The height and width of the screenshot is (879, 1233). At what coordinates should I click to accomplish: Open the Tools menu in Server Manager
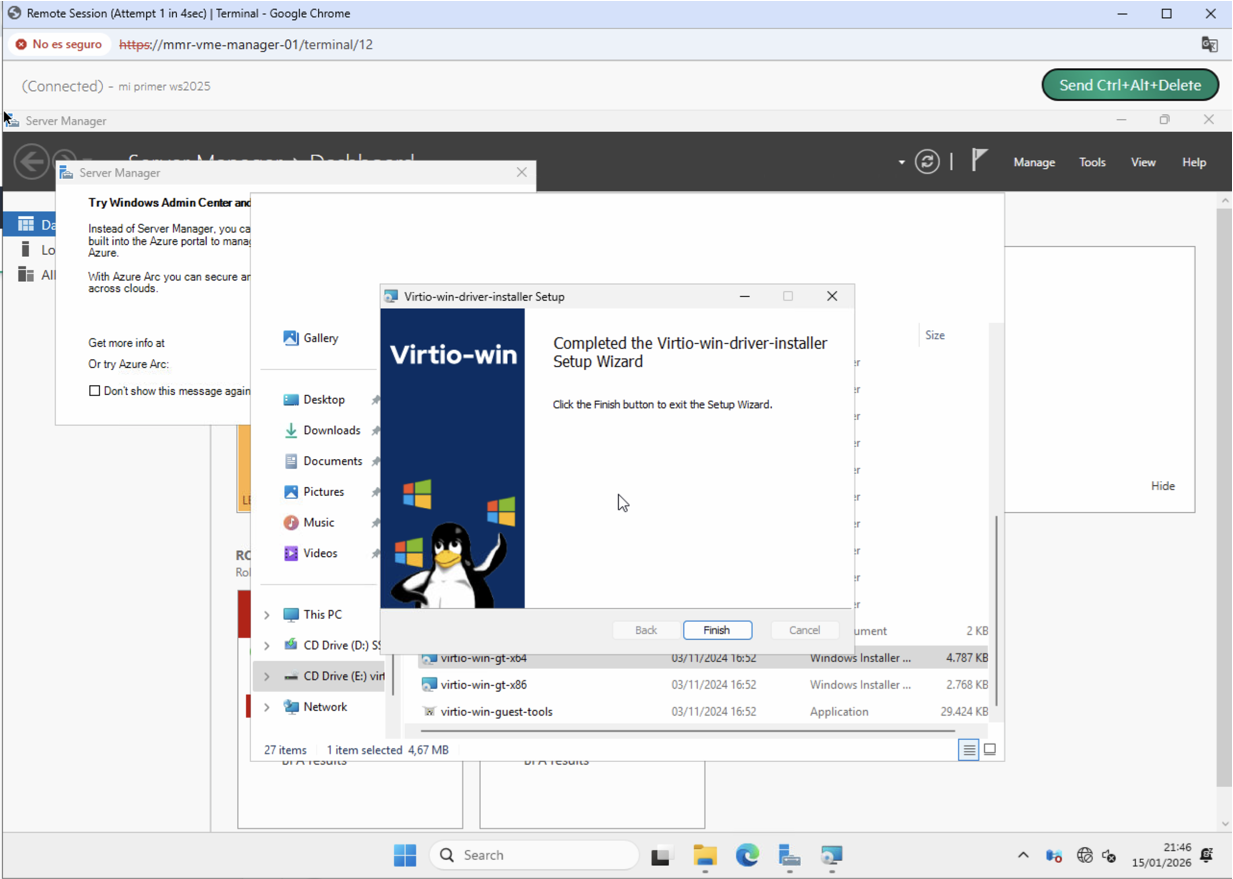pyautogui.click(x=1092, y=161)
